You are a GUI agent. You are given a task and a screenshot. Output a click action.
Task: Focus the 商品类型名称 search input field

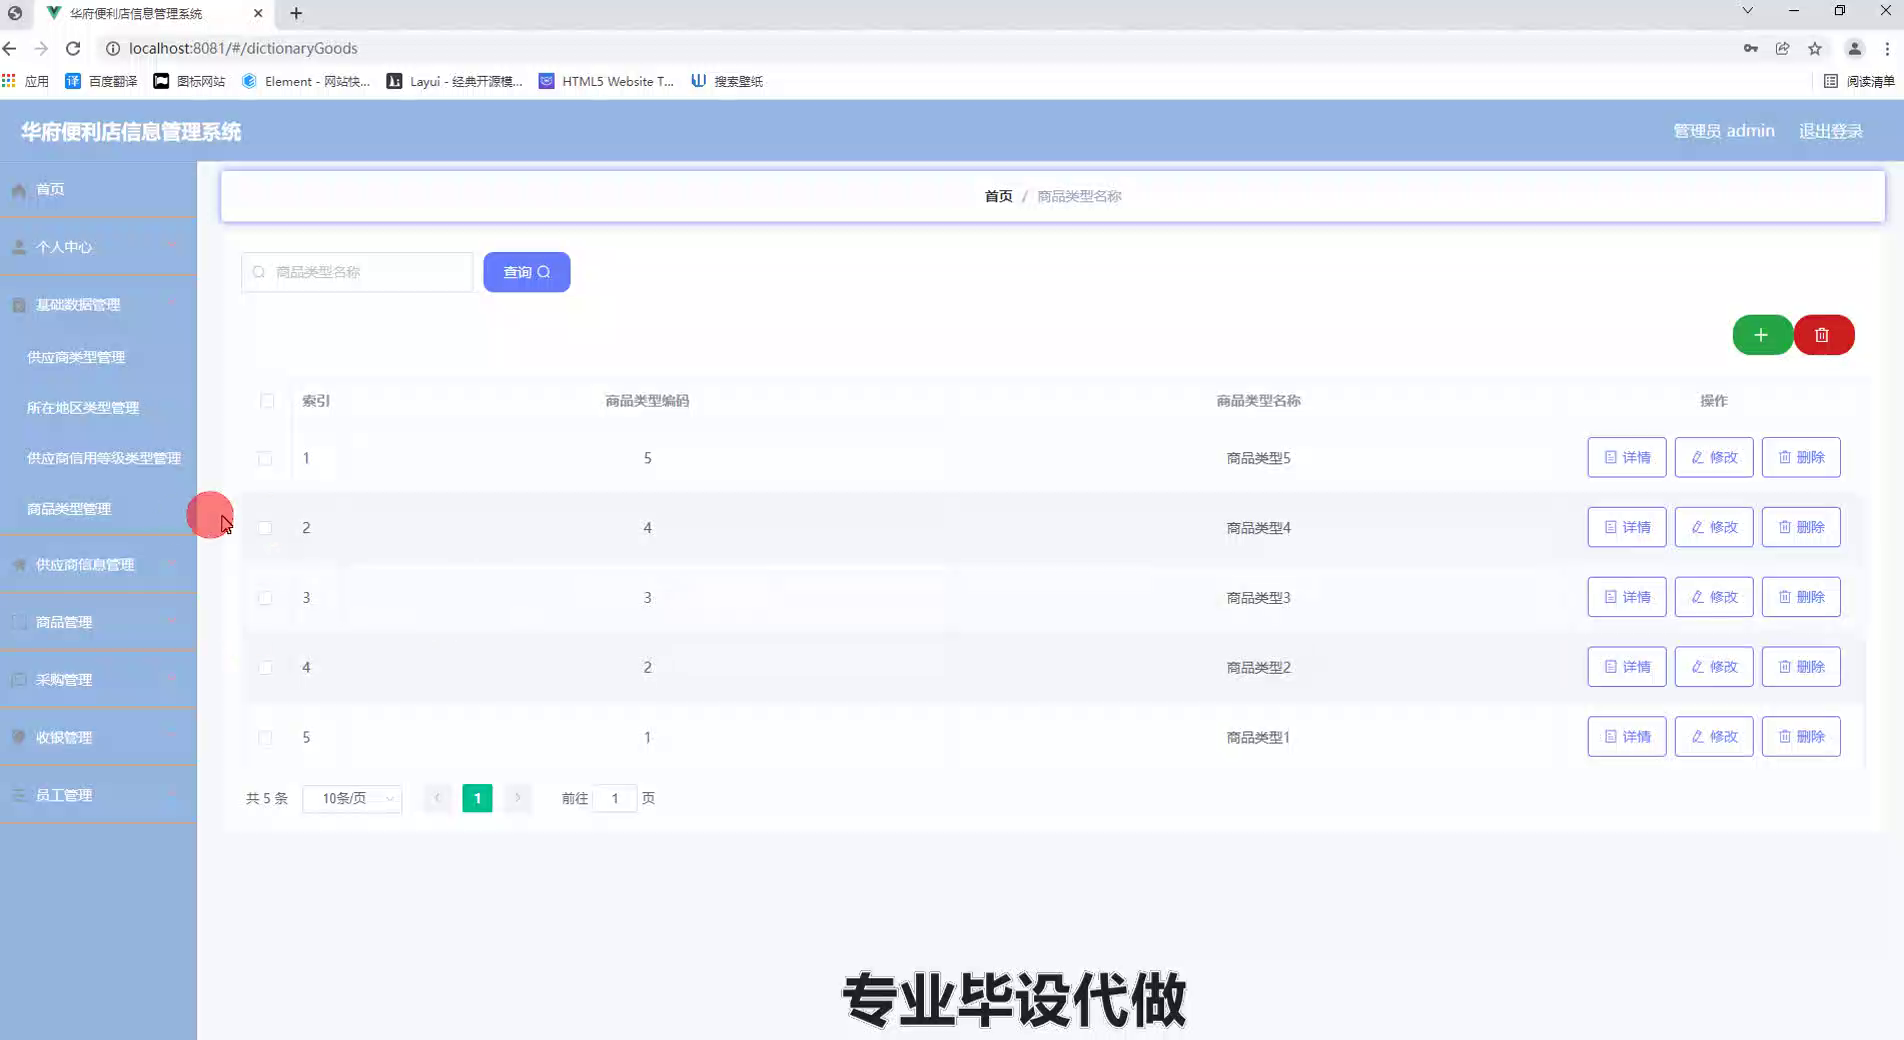[357, 272]
